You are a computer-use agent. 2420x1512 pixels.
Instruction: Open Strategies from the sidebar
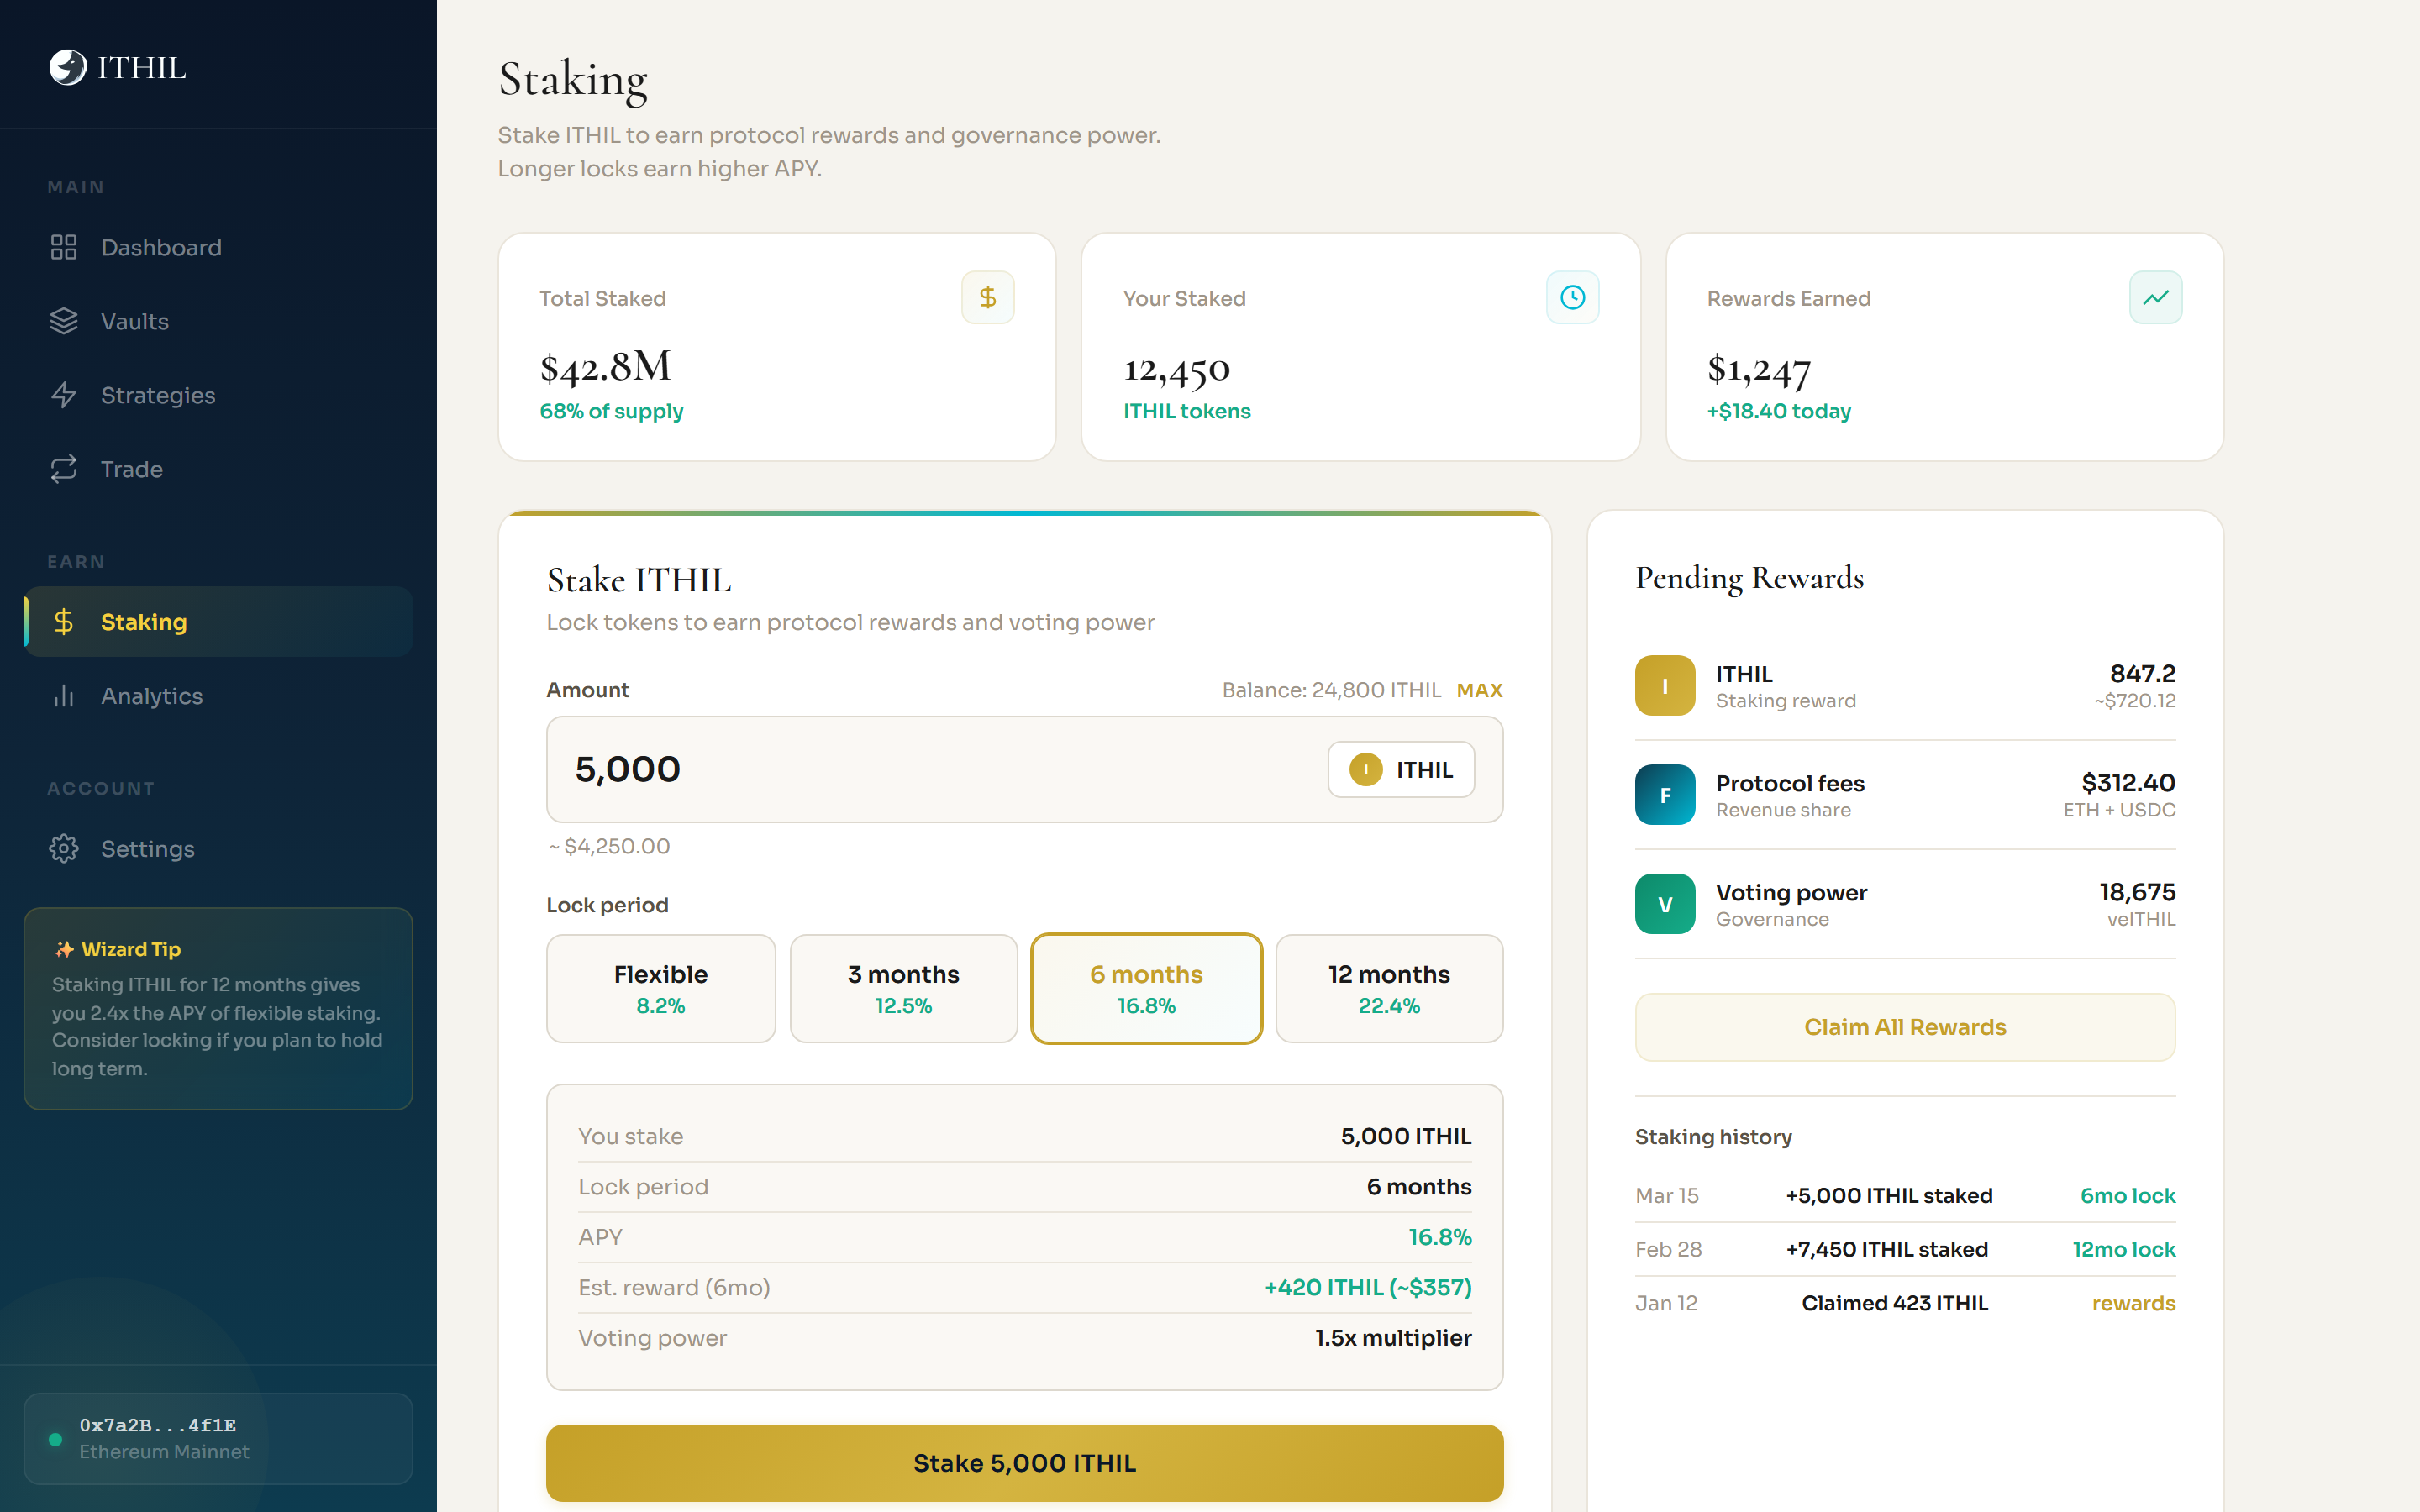click(x=218, y=395)
